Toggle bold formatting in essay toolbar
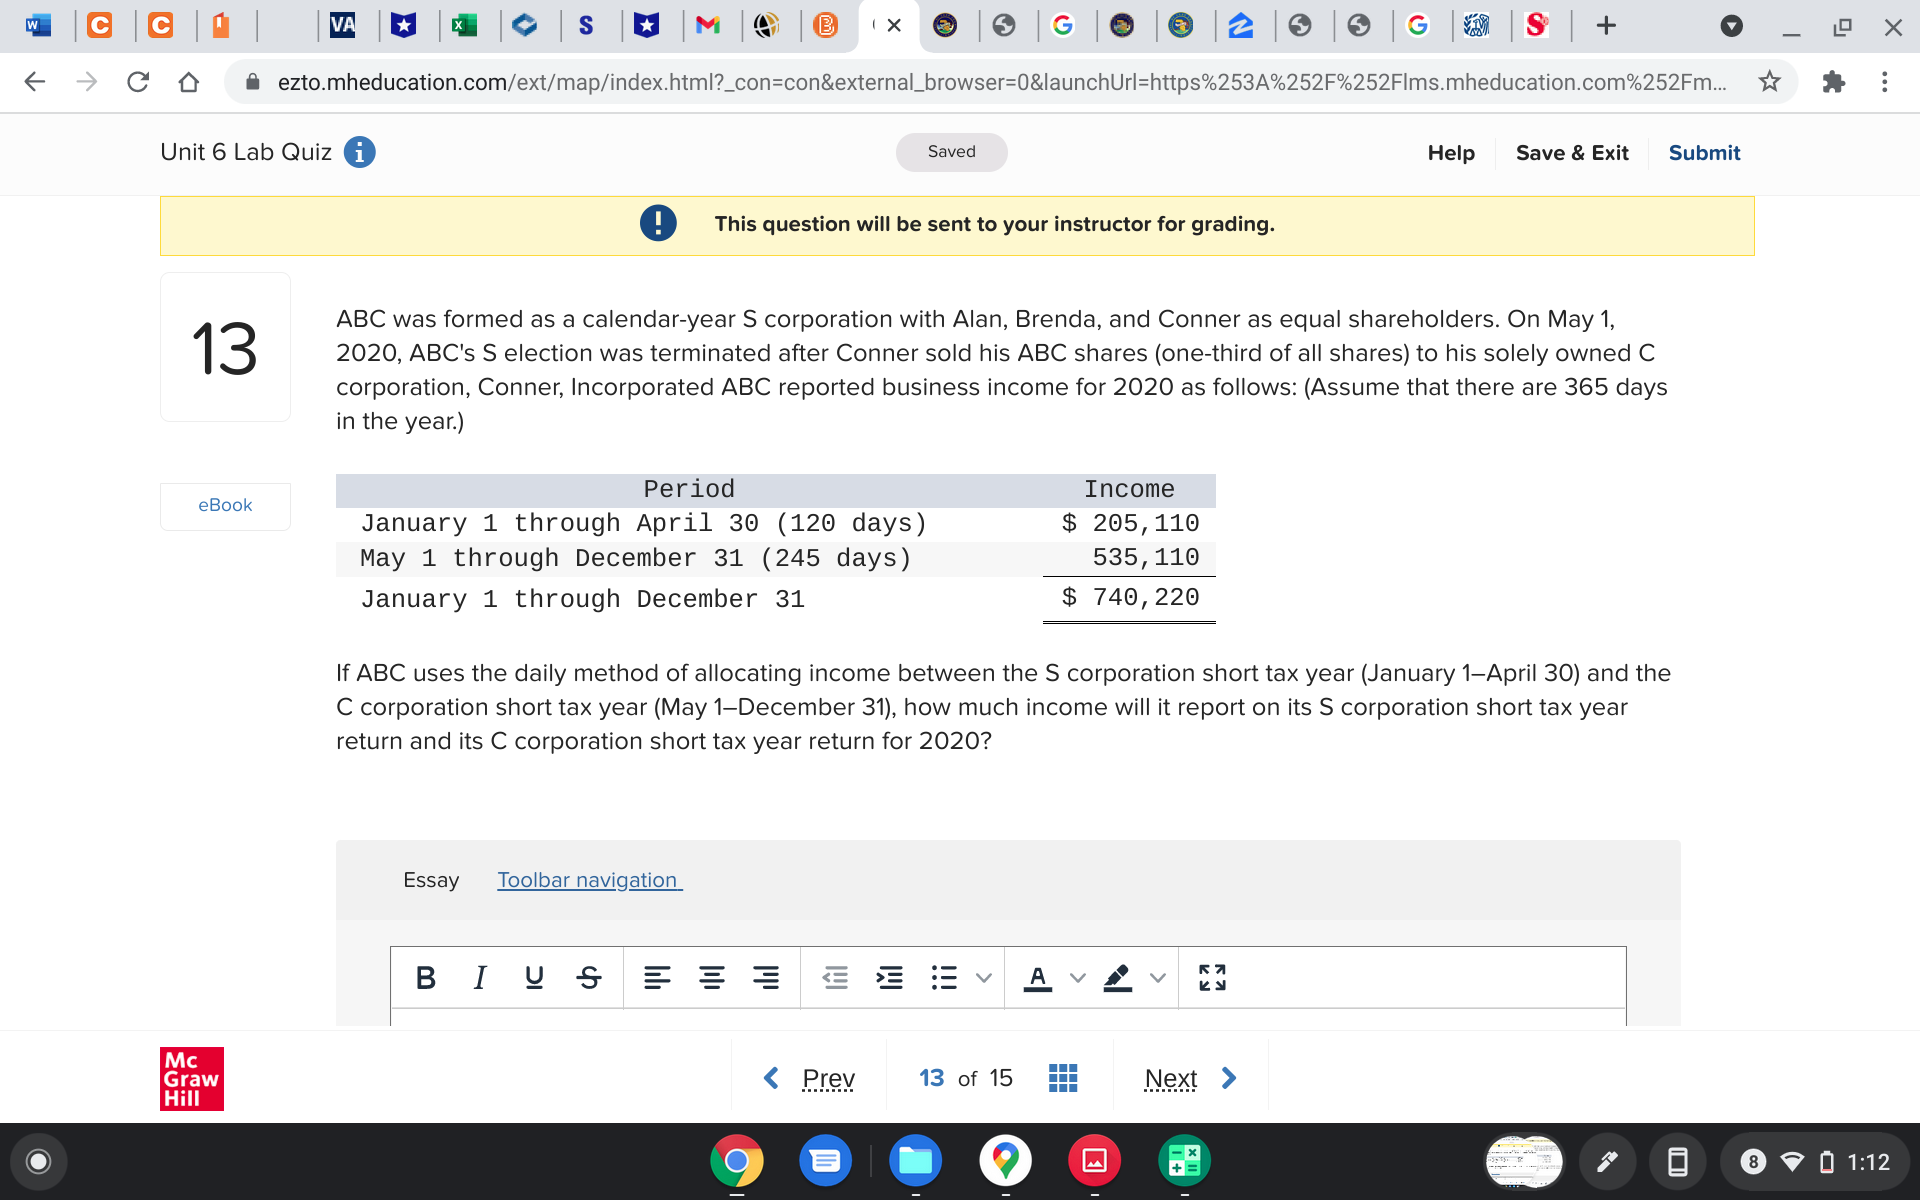The width and height of the screenshot is (1920, 1200). click(x=425, y=977)
